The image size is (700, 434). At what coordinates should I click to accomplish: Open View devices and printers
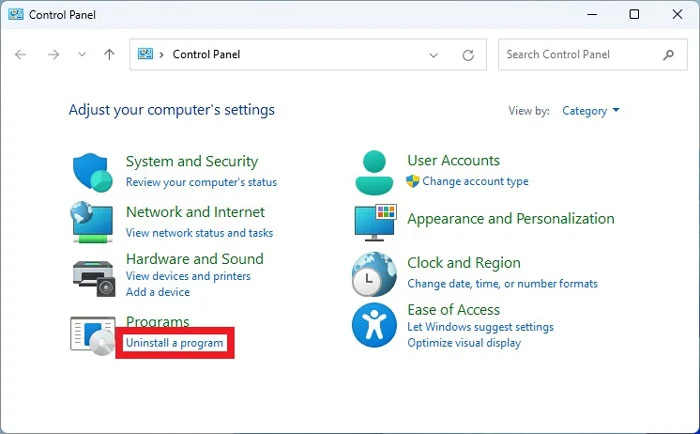[x=188, y=276]
